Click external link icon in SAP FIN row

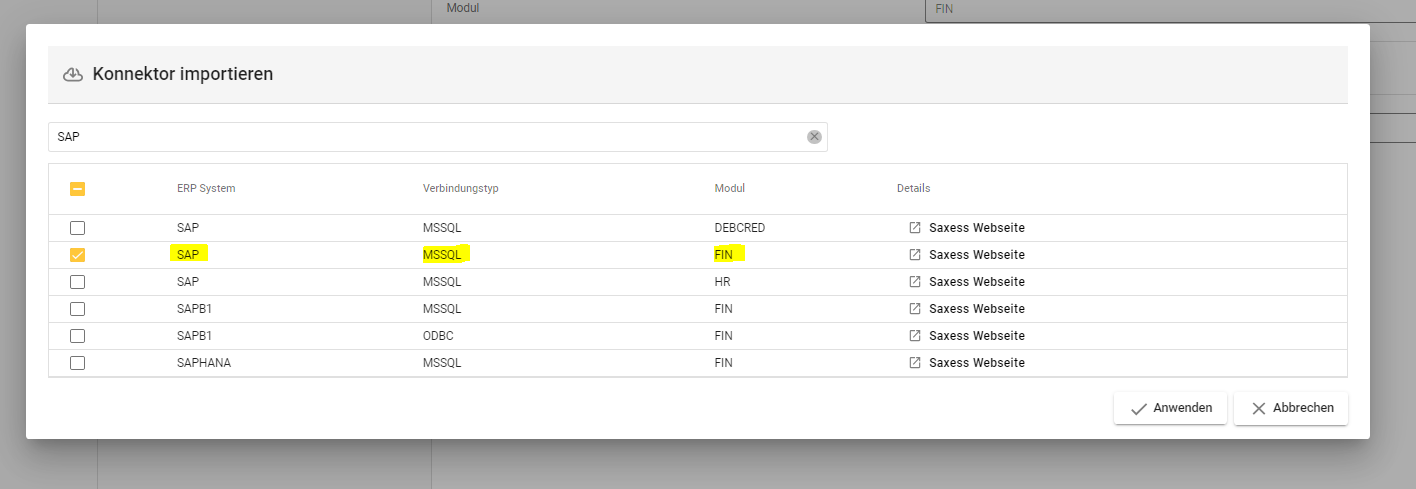(914, 255)
